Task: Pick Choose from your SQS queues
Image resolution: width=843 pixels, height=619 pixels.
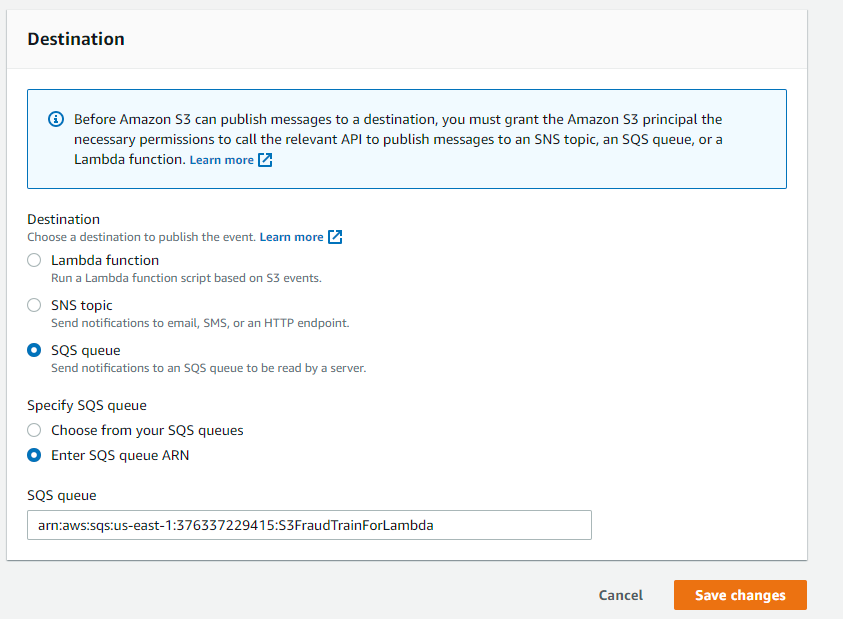Action: coord(34,430)
